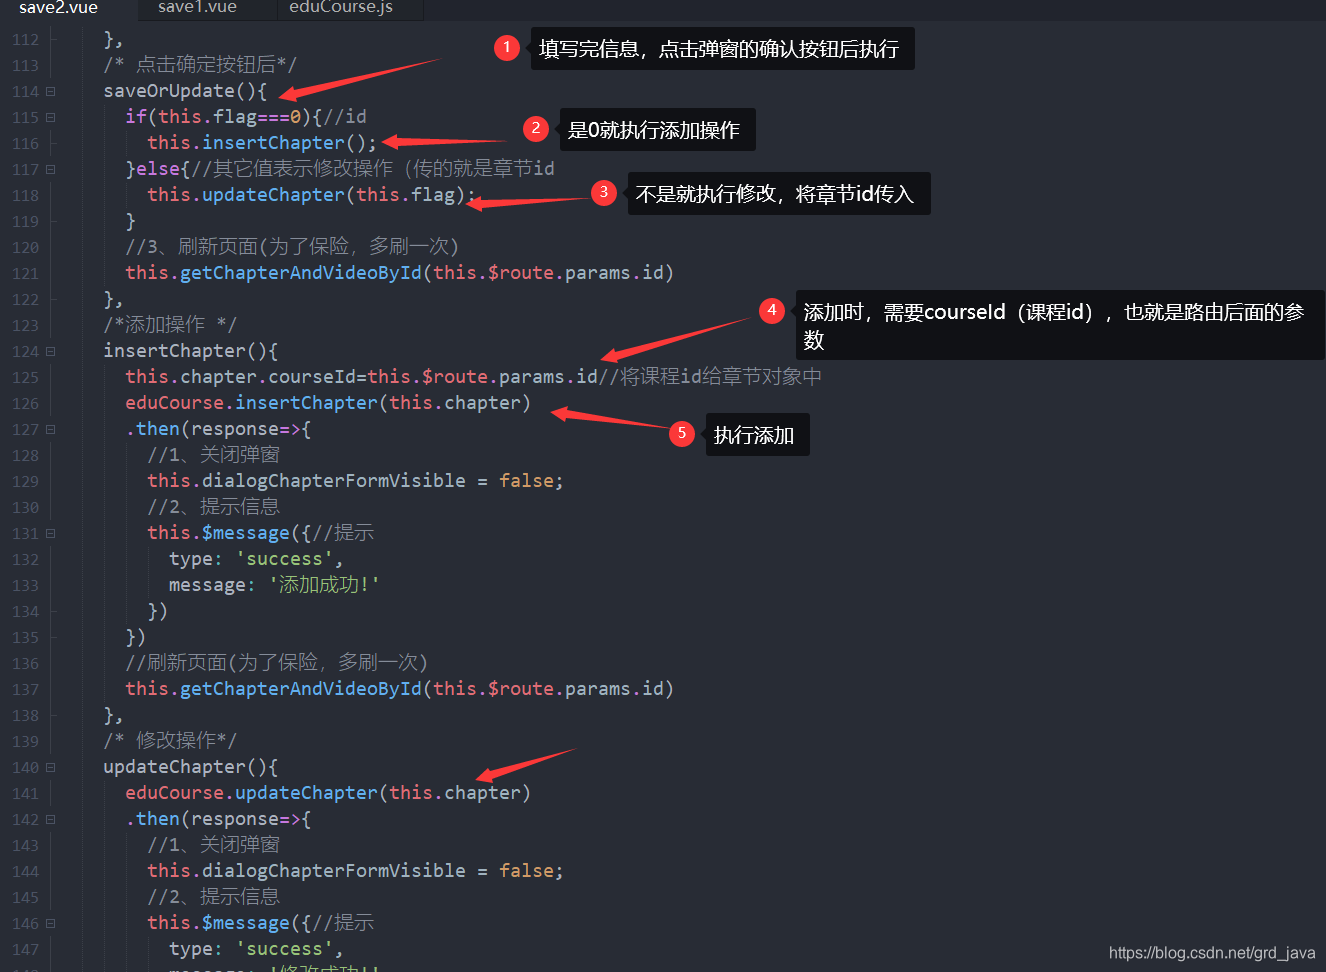Screen dimensions: 1326x972
Task: Click type: 'success' on line 147
Action: pyautogui.click(x=256, y=949)
